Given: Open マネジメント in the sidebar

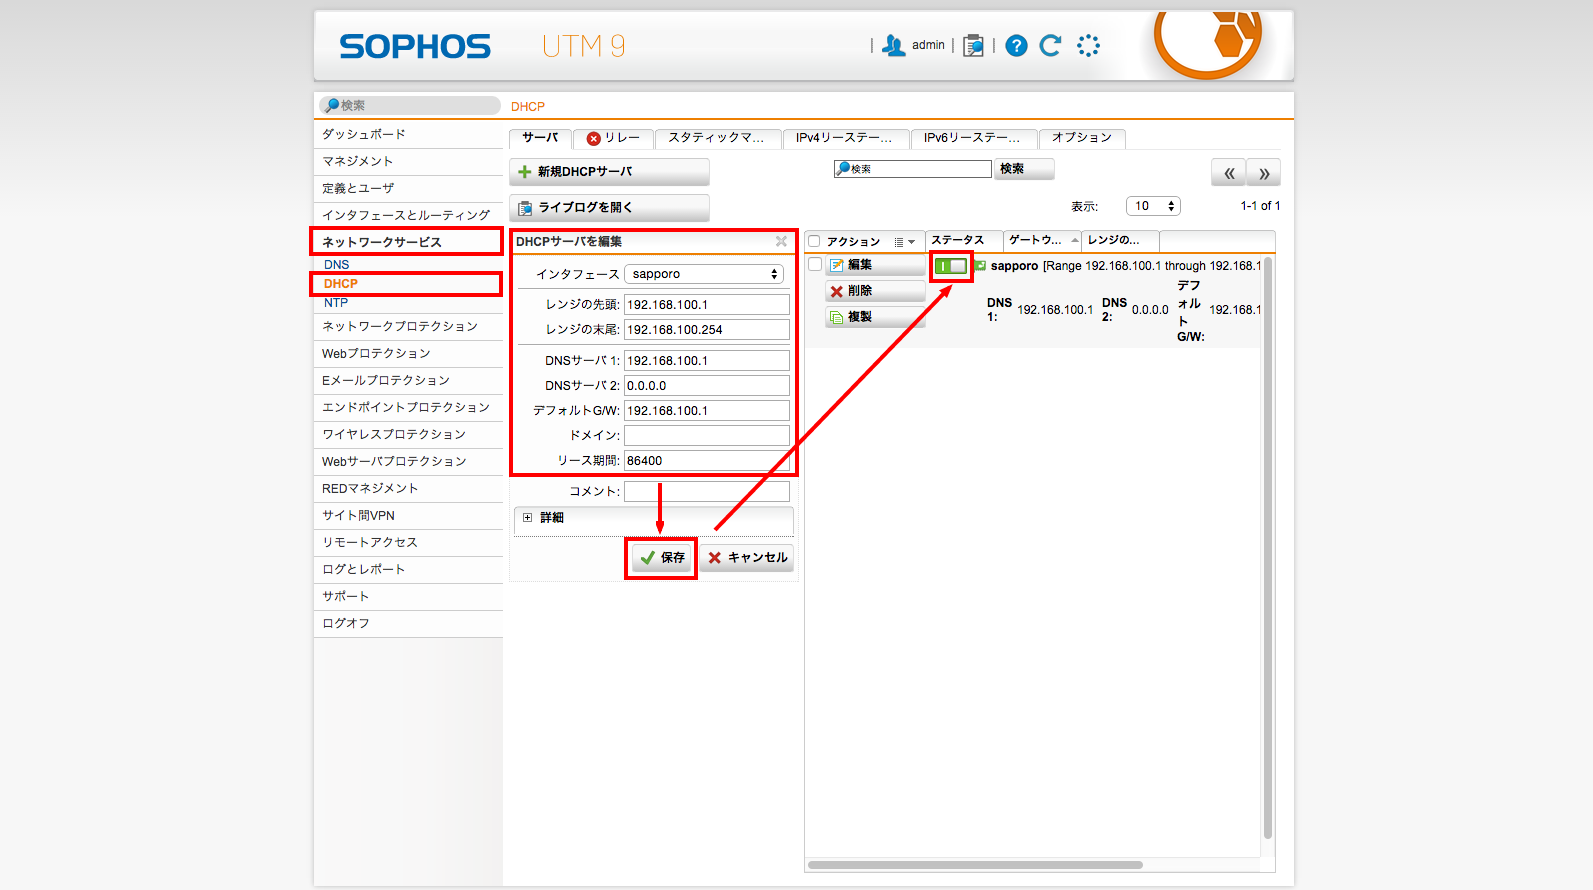Looking at the screenshot, I should (408, 161).
